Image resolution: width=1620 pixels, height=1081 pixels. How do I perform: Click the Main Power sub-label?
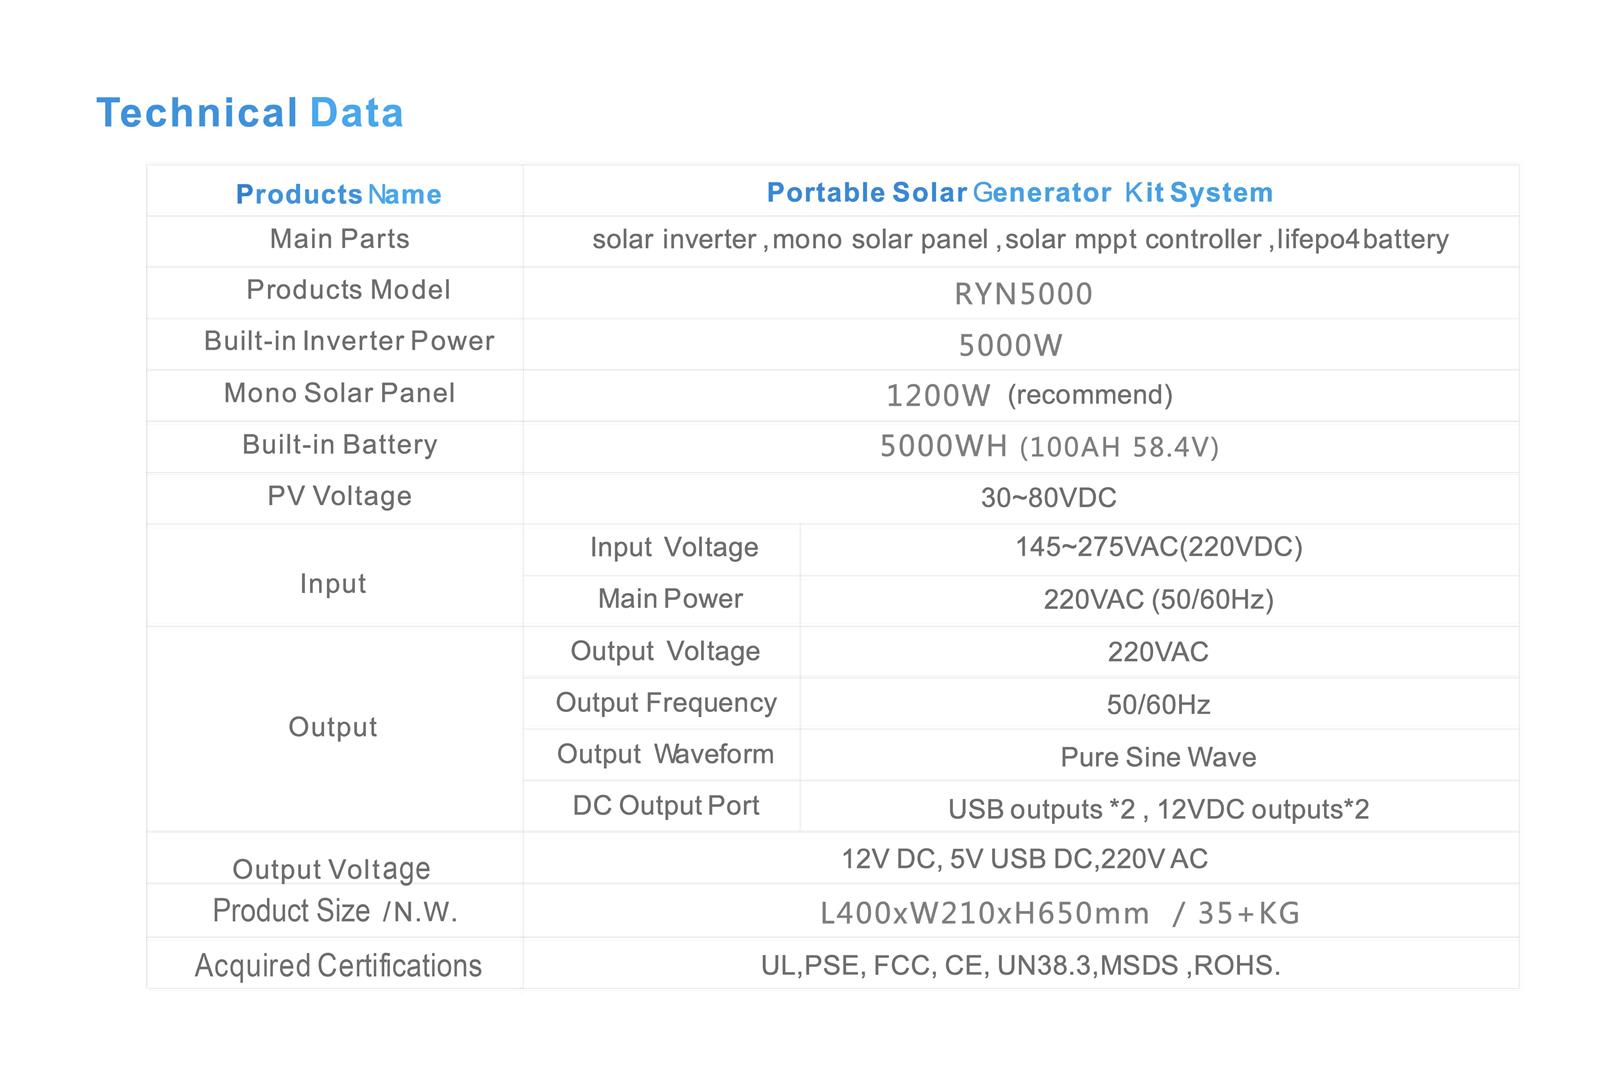pos(670,599)
